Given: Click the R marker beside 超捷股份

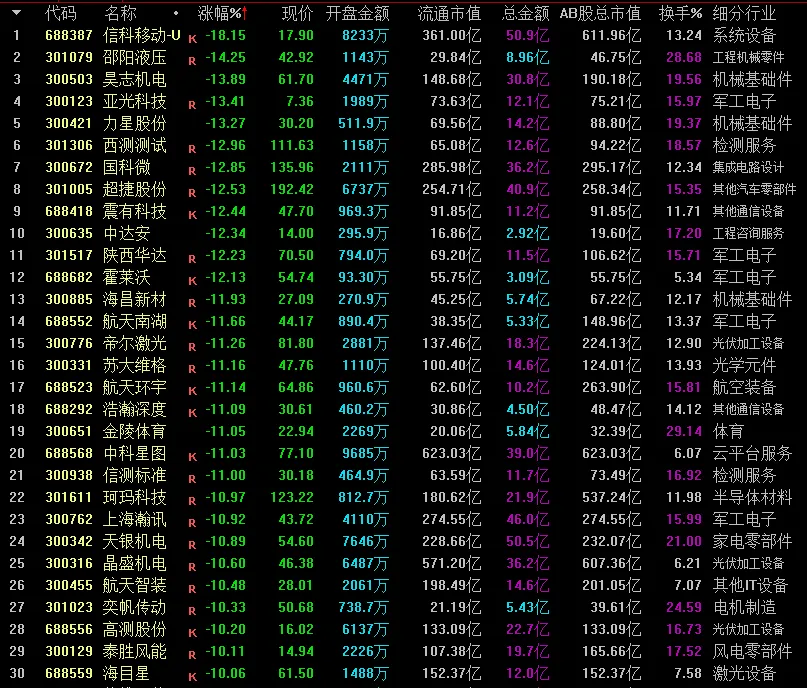Looking at the screenshot, I should [192, 193].
